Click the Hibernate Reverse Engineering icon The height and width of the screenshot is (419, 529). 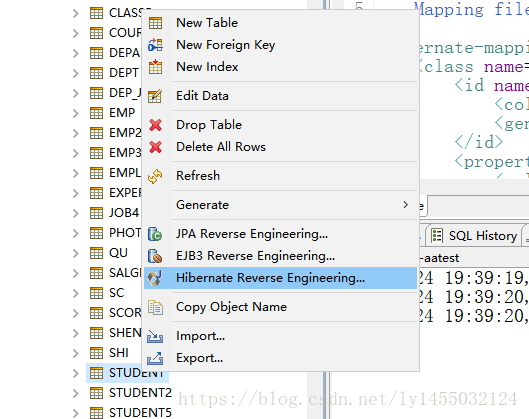pos(156,278)
